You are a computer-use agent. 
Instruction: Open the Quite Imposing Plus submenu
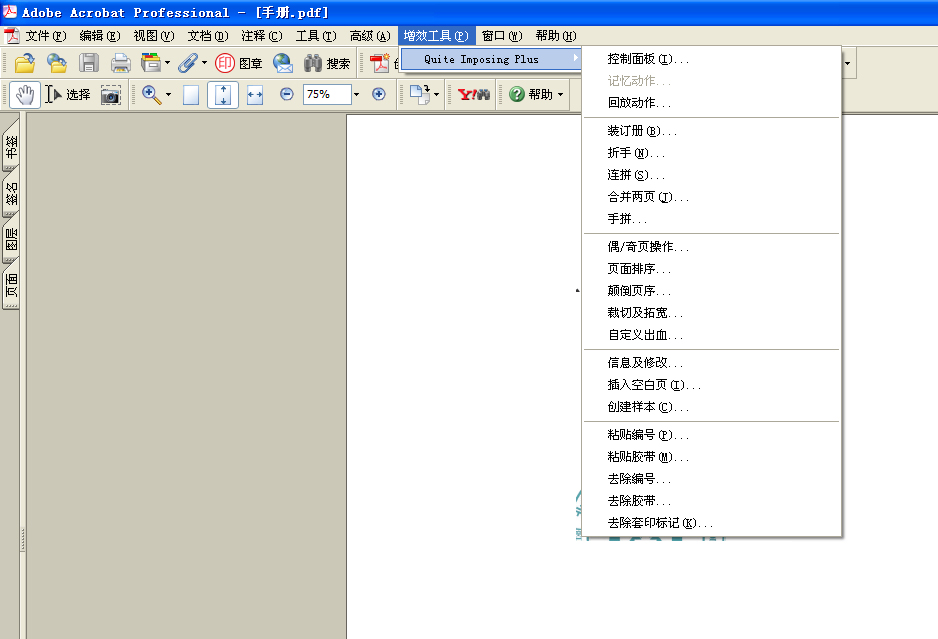tap(490, 59)
